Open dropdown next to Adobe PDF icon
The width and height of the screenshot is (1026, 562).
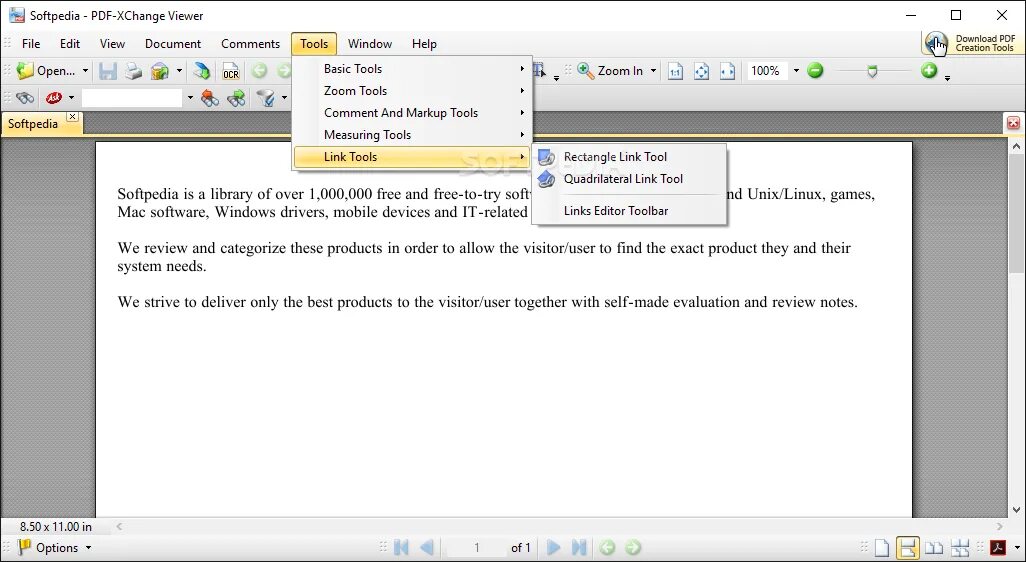[x=1016, y=548]
